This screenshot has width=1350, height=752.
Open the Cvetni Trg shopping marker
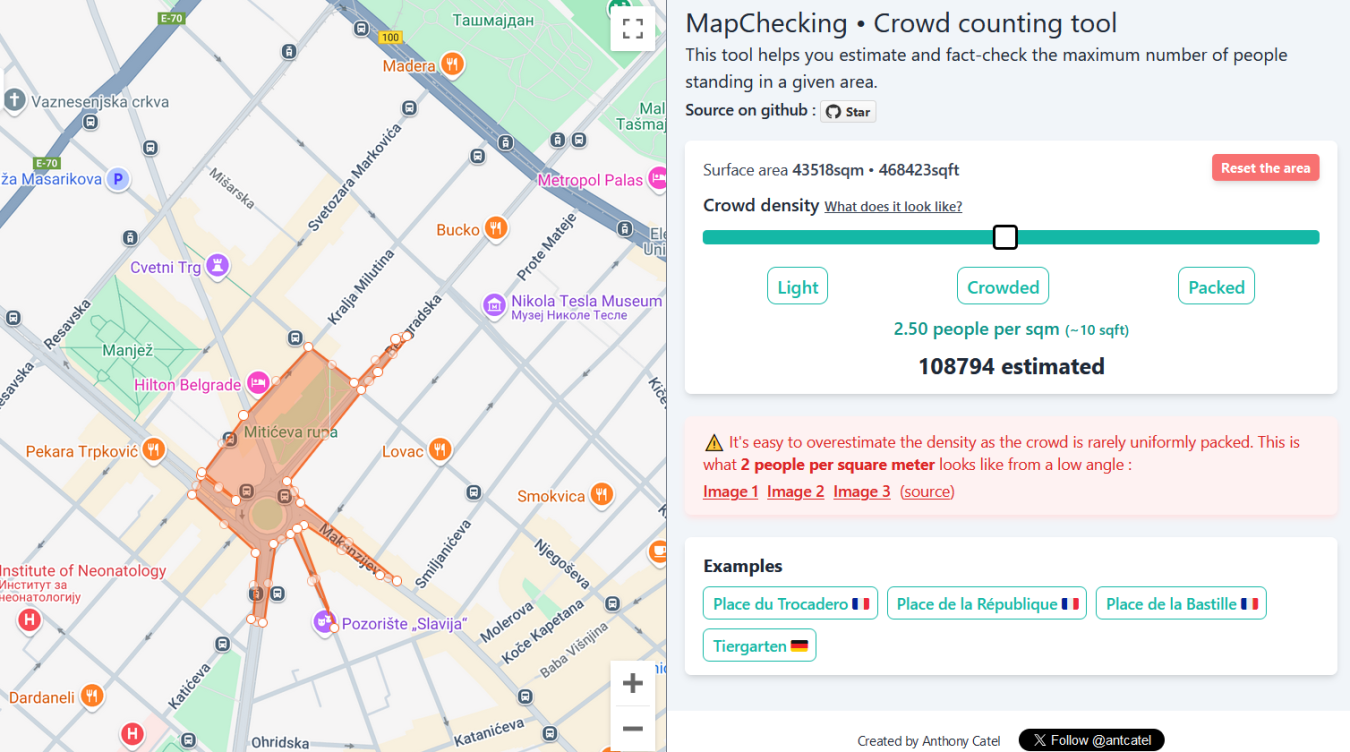(x=218, y=266)
